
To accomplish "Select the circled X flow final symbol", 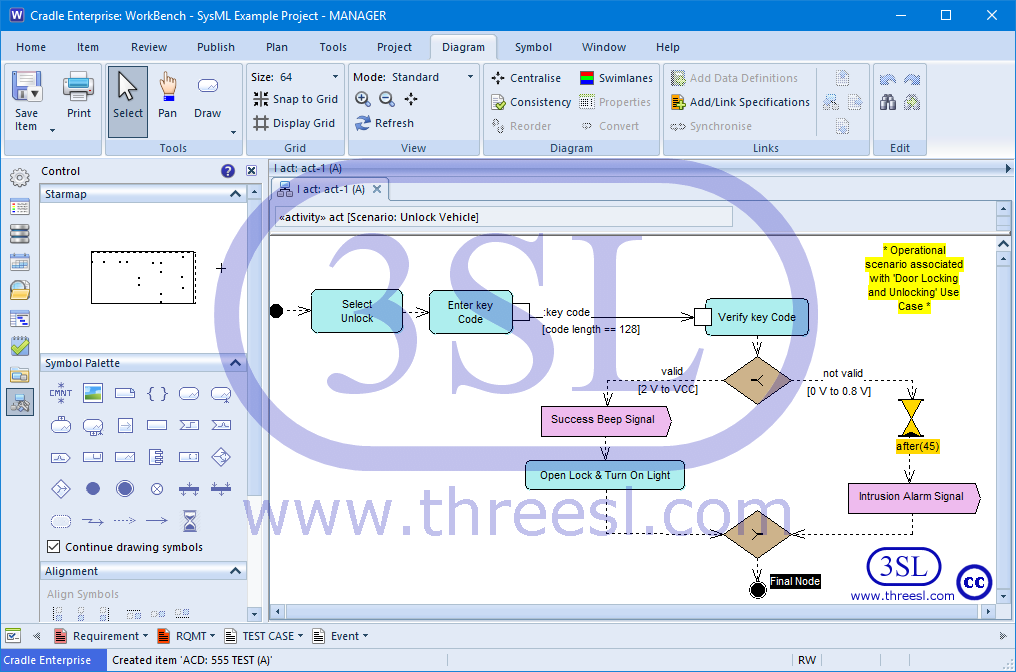I will click(157, 489).
